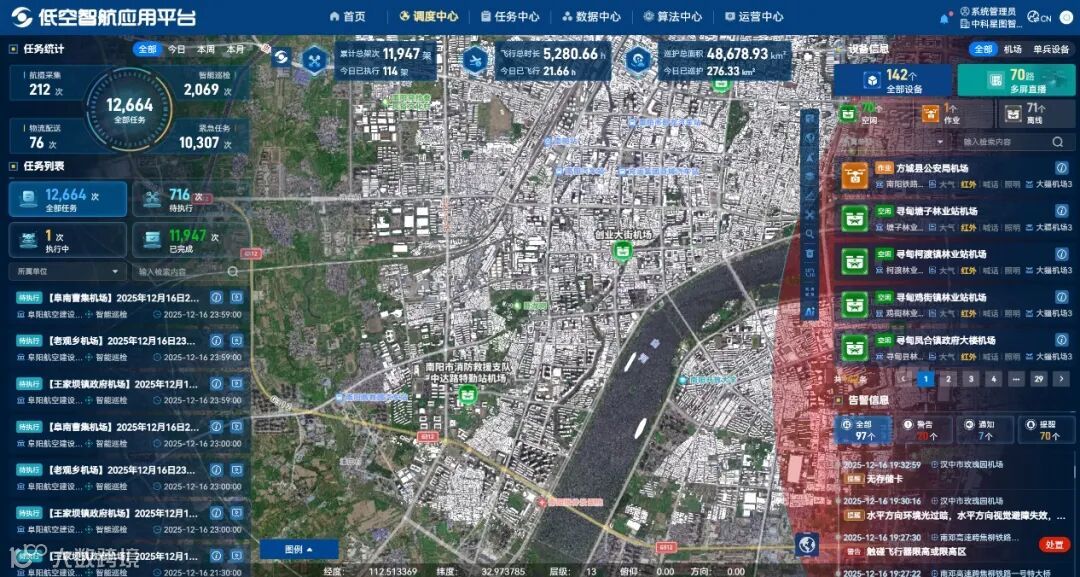Filter device info by 机场
The width and height of the screenshot is (1080, 577).
click(x=1012, y=49)
